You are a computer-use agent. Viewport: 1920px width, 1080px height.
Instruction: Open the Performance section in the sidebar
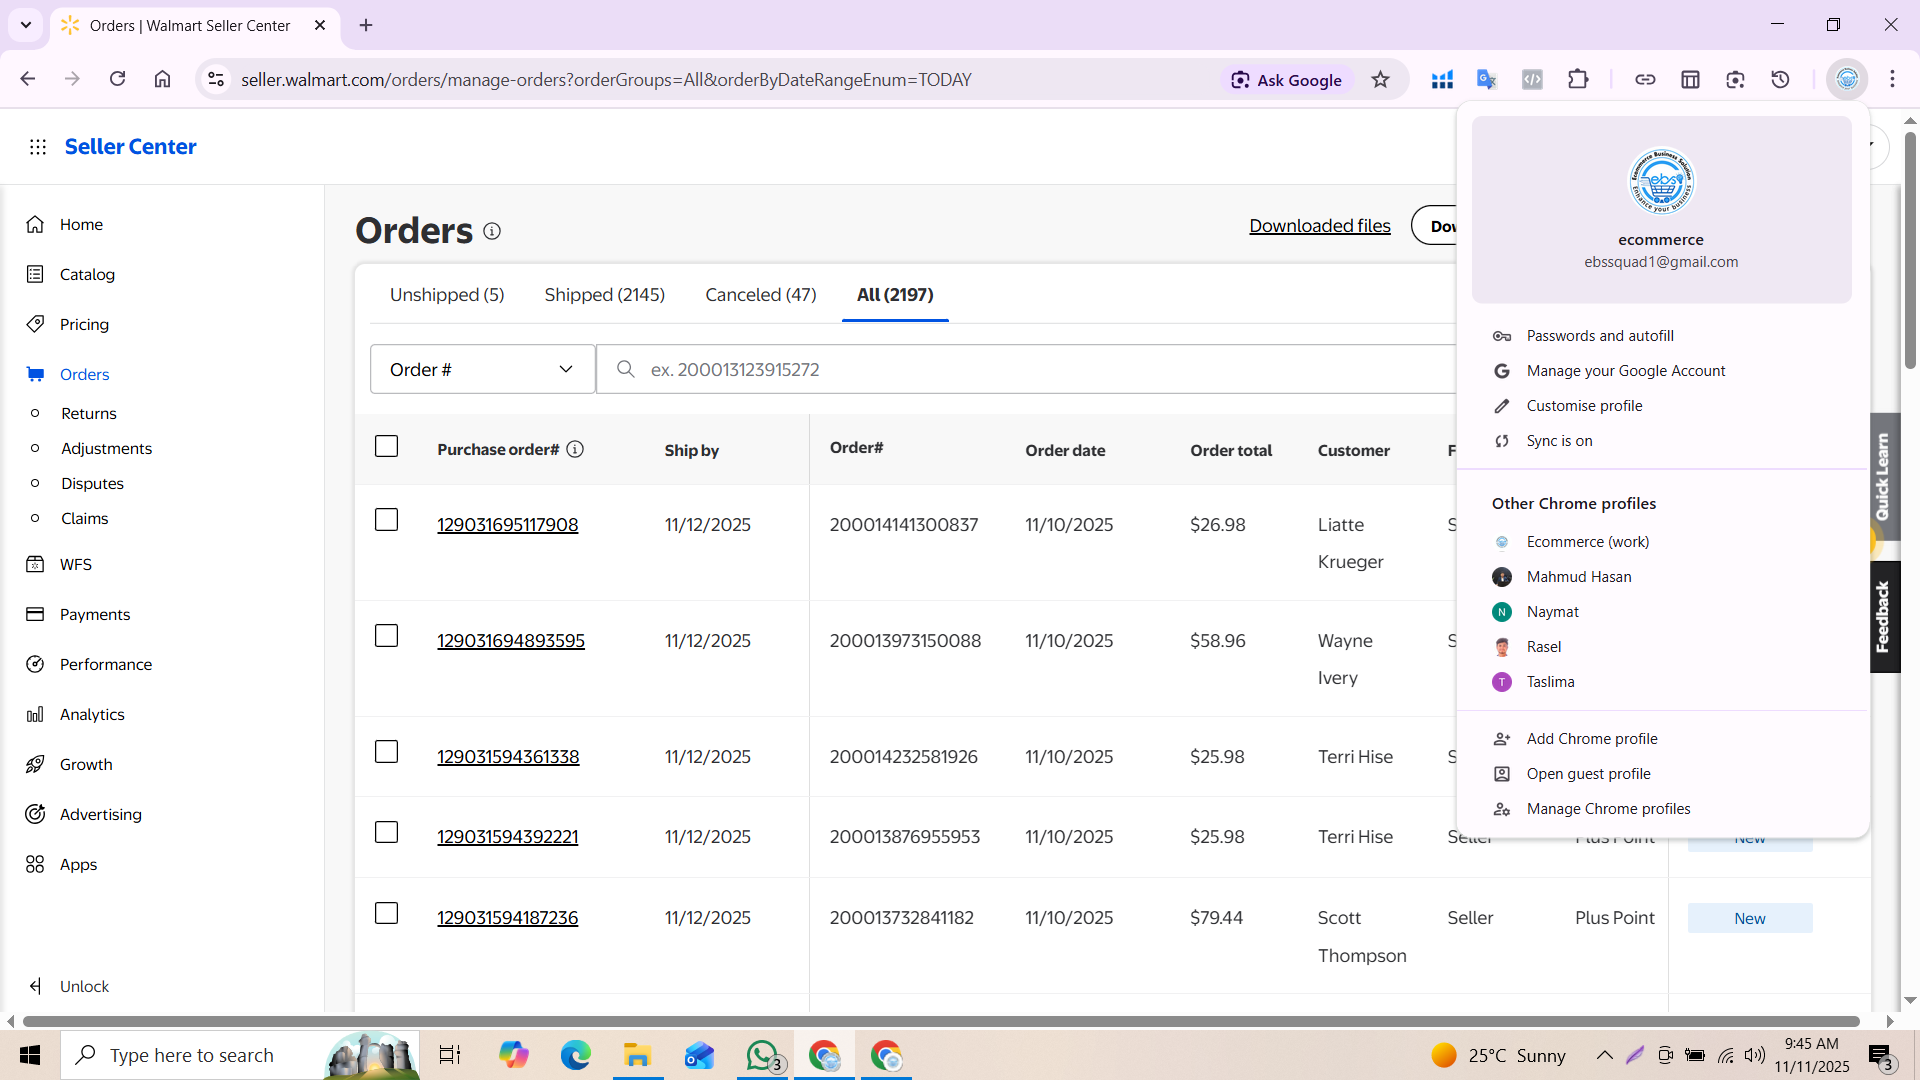coord(105,664)
